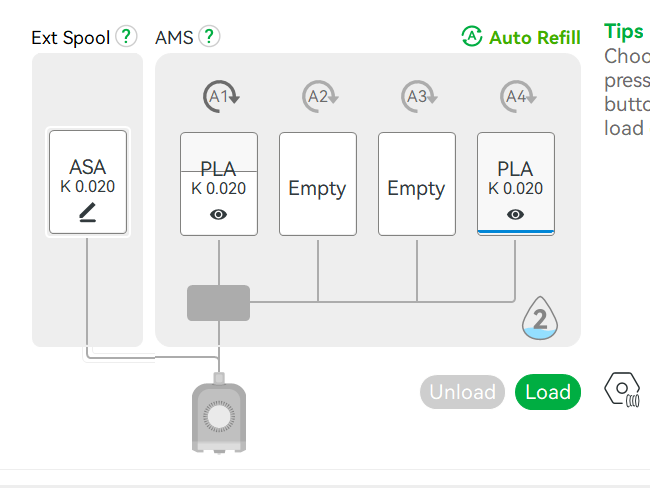Click the "Tips" heading
This screenshot has height=488, width=650.
point(623,32)
